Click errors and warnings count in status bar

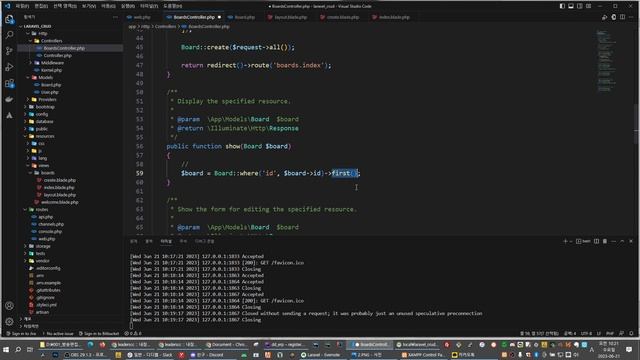pos(133,333)
